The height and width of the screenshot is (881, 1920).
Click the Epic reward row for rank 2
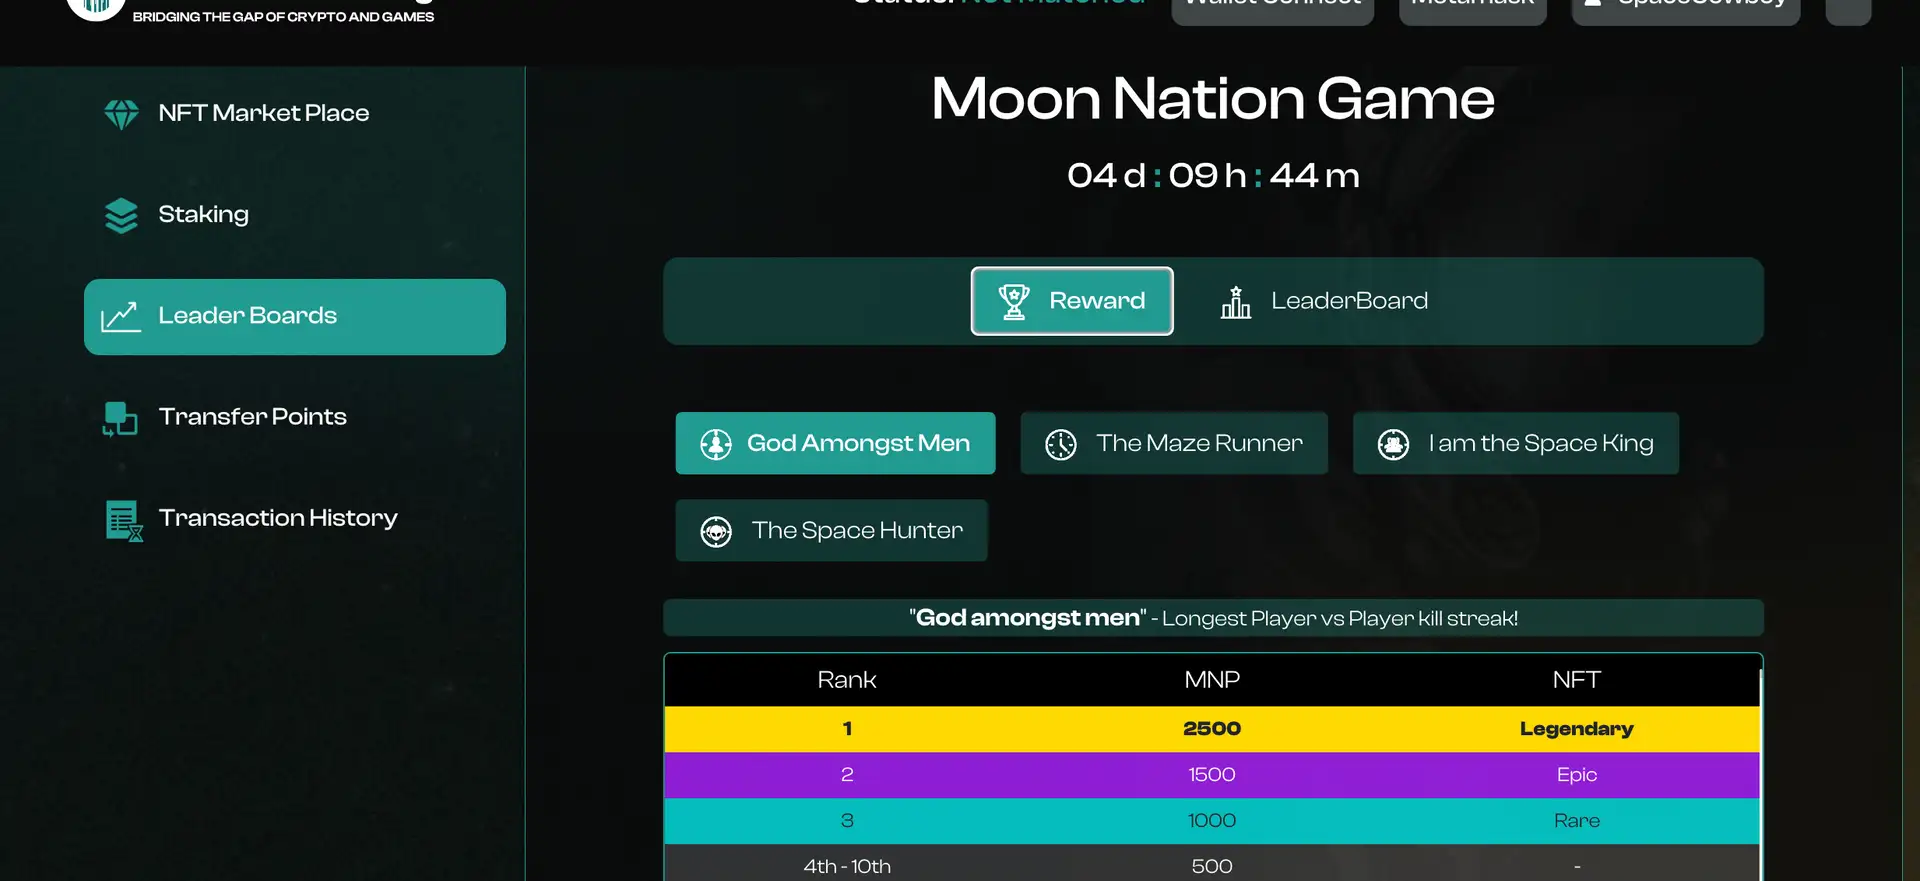point(1211,775)
